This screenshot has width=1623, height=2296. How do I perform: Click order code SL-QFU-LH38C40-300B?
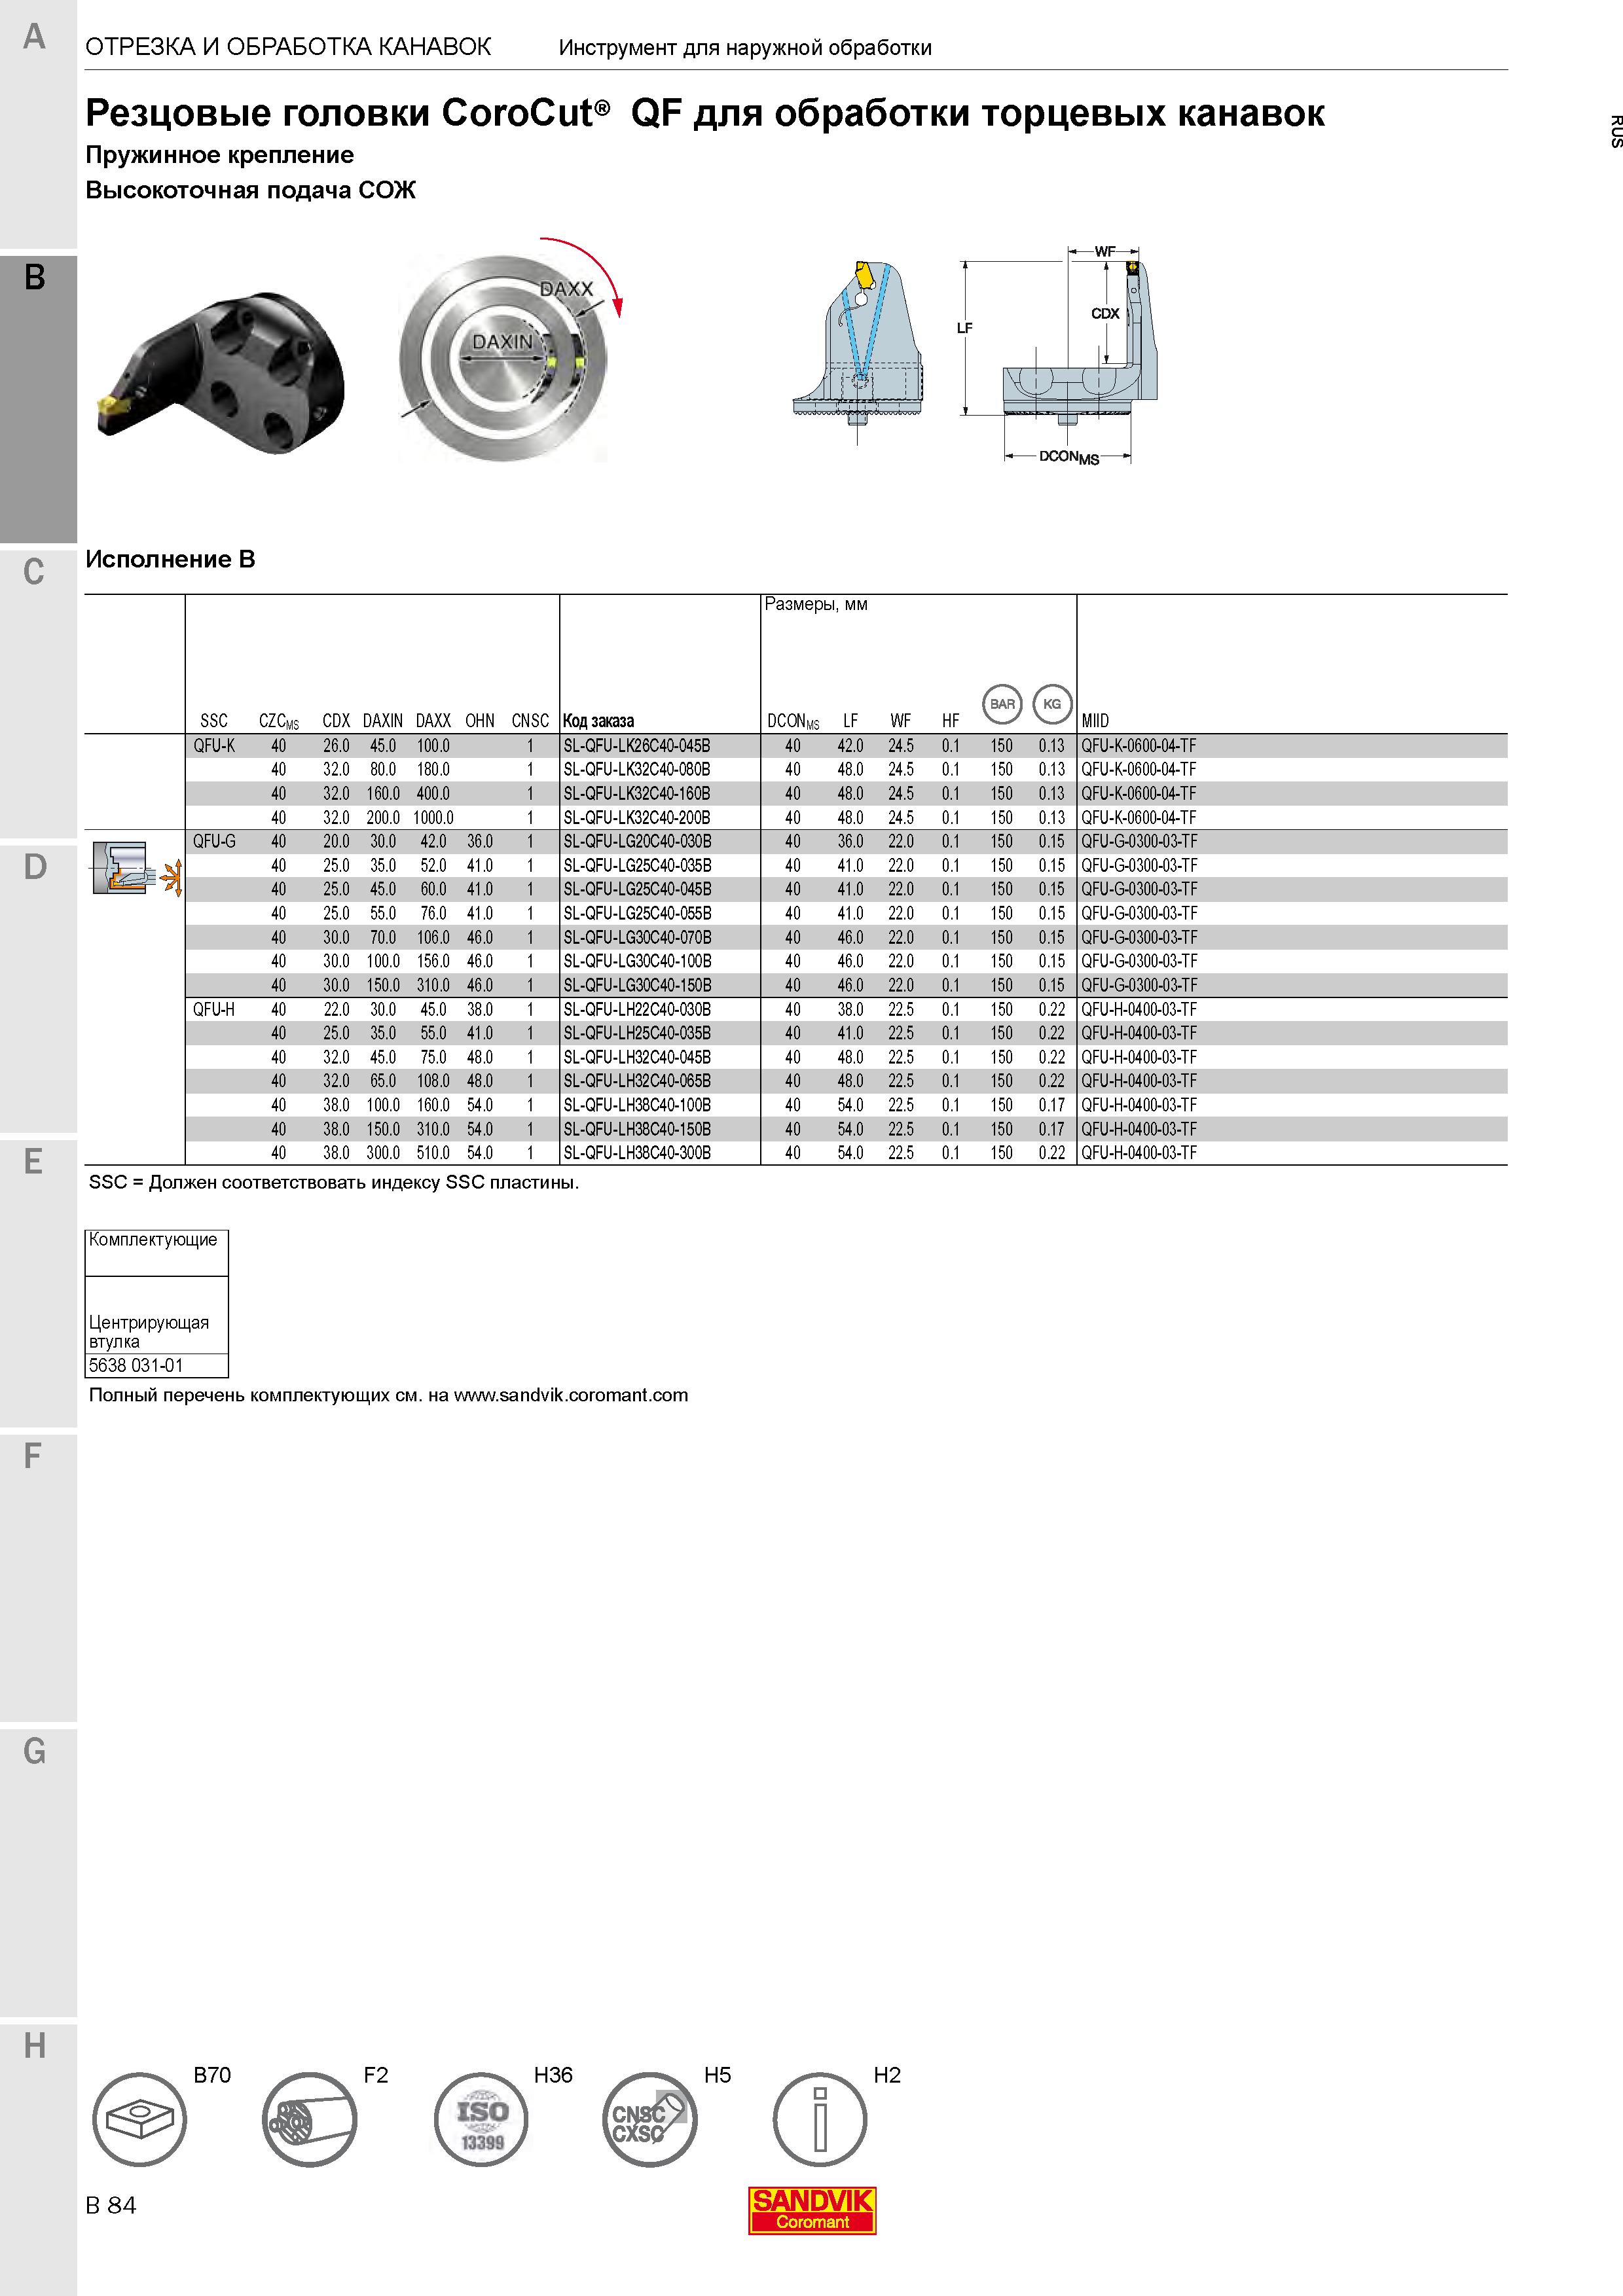coord(637,1153)
